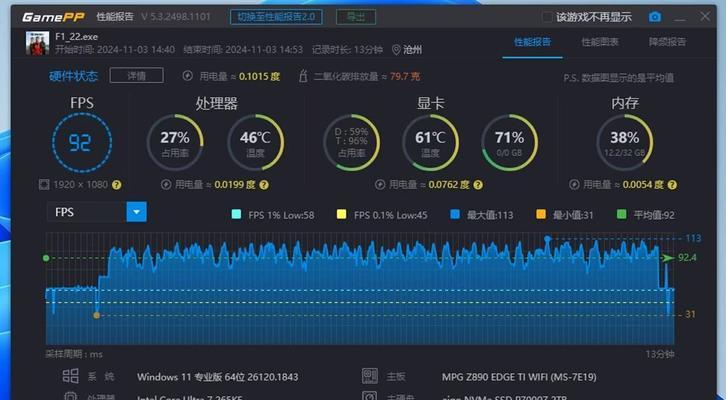Switch to the 性能图表 tab
Image resolution: width=726 pixels, height=400 pixels.
[600, 42]
